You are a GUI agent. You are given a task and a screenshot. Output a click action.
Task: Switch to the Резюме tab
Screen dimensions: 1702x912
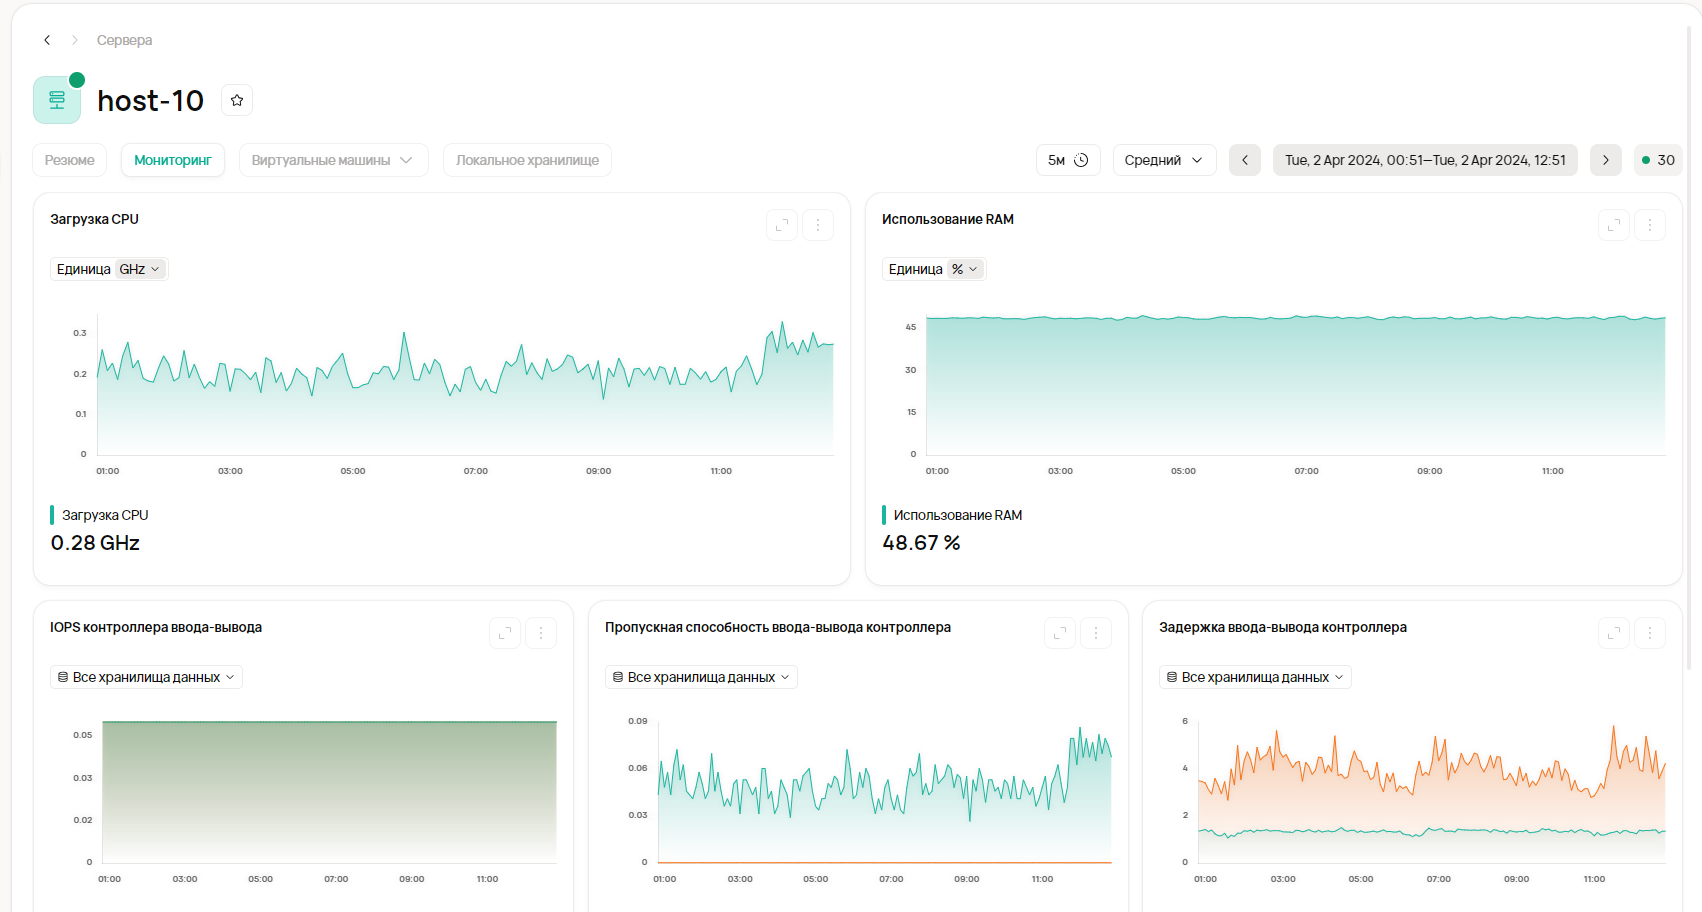[x=70, y=160]
